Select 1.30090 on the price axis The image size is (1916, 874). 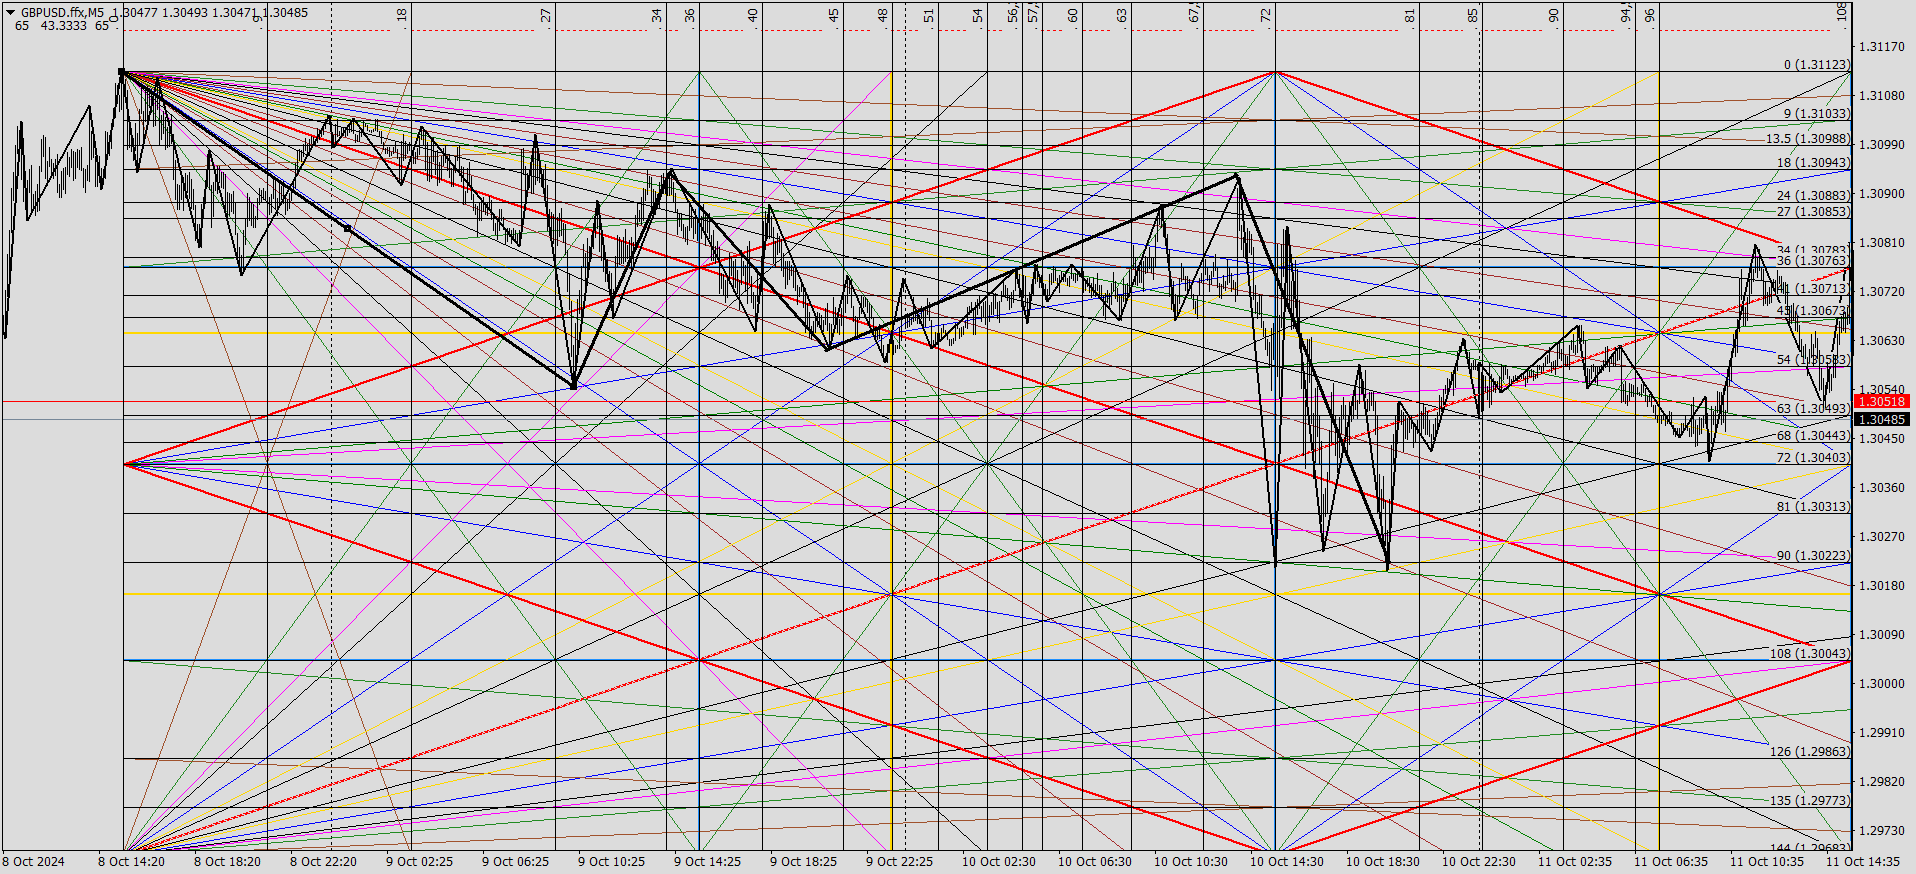[x=1881, y=635]
